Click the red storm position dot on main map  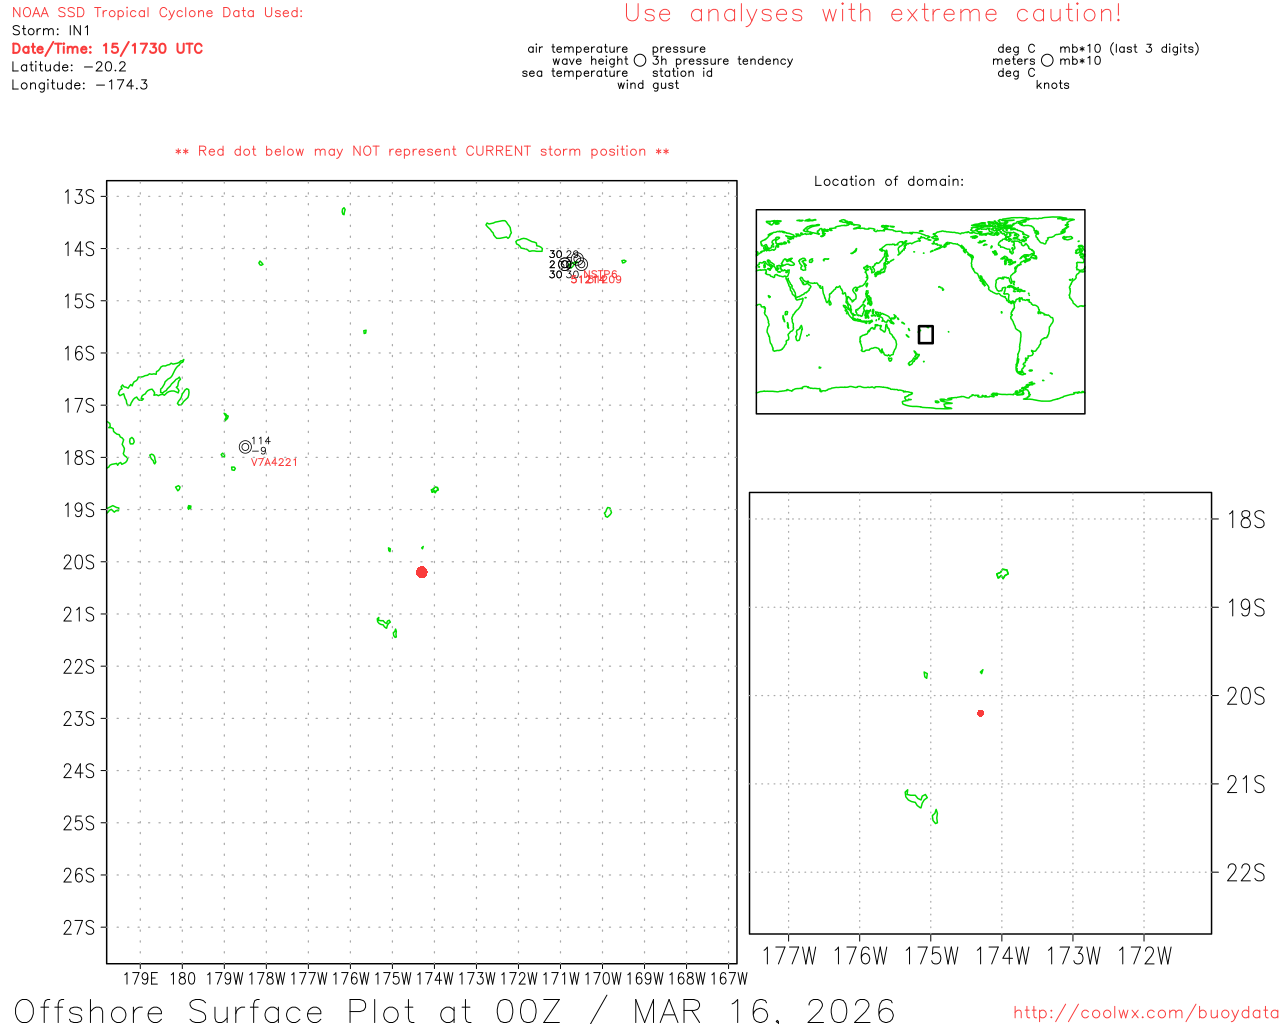422,572
